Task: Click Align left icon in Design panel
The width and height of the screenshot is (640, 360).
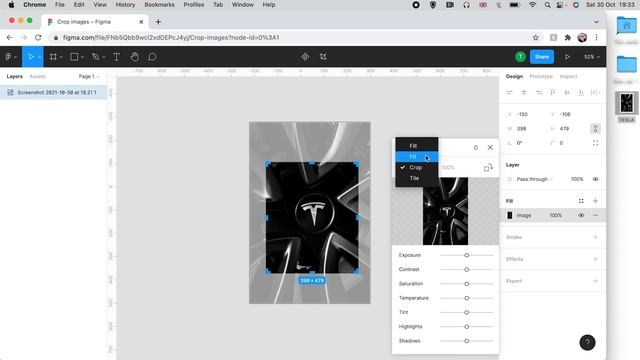Action: point(509,93)
